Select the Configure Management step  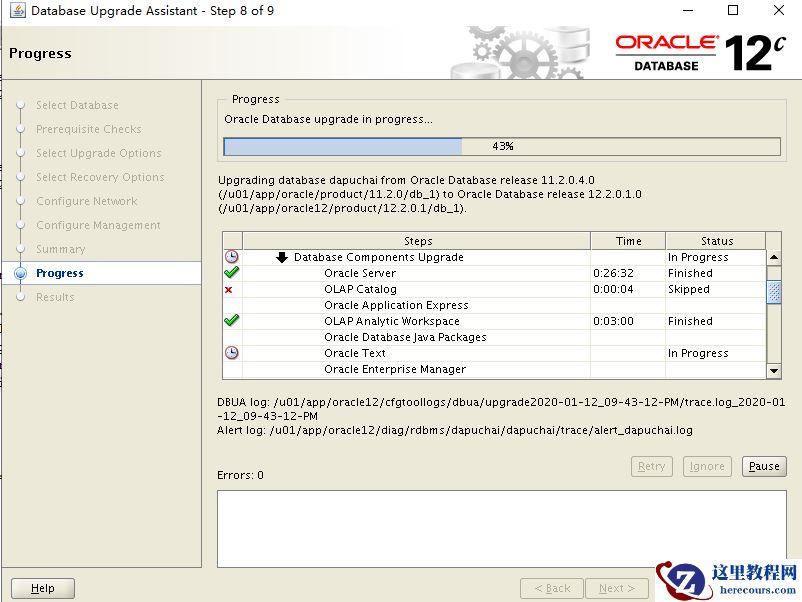(98, 226)
